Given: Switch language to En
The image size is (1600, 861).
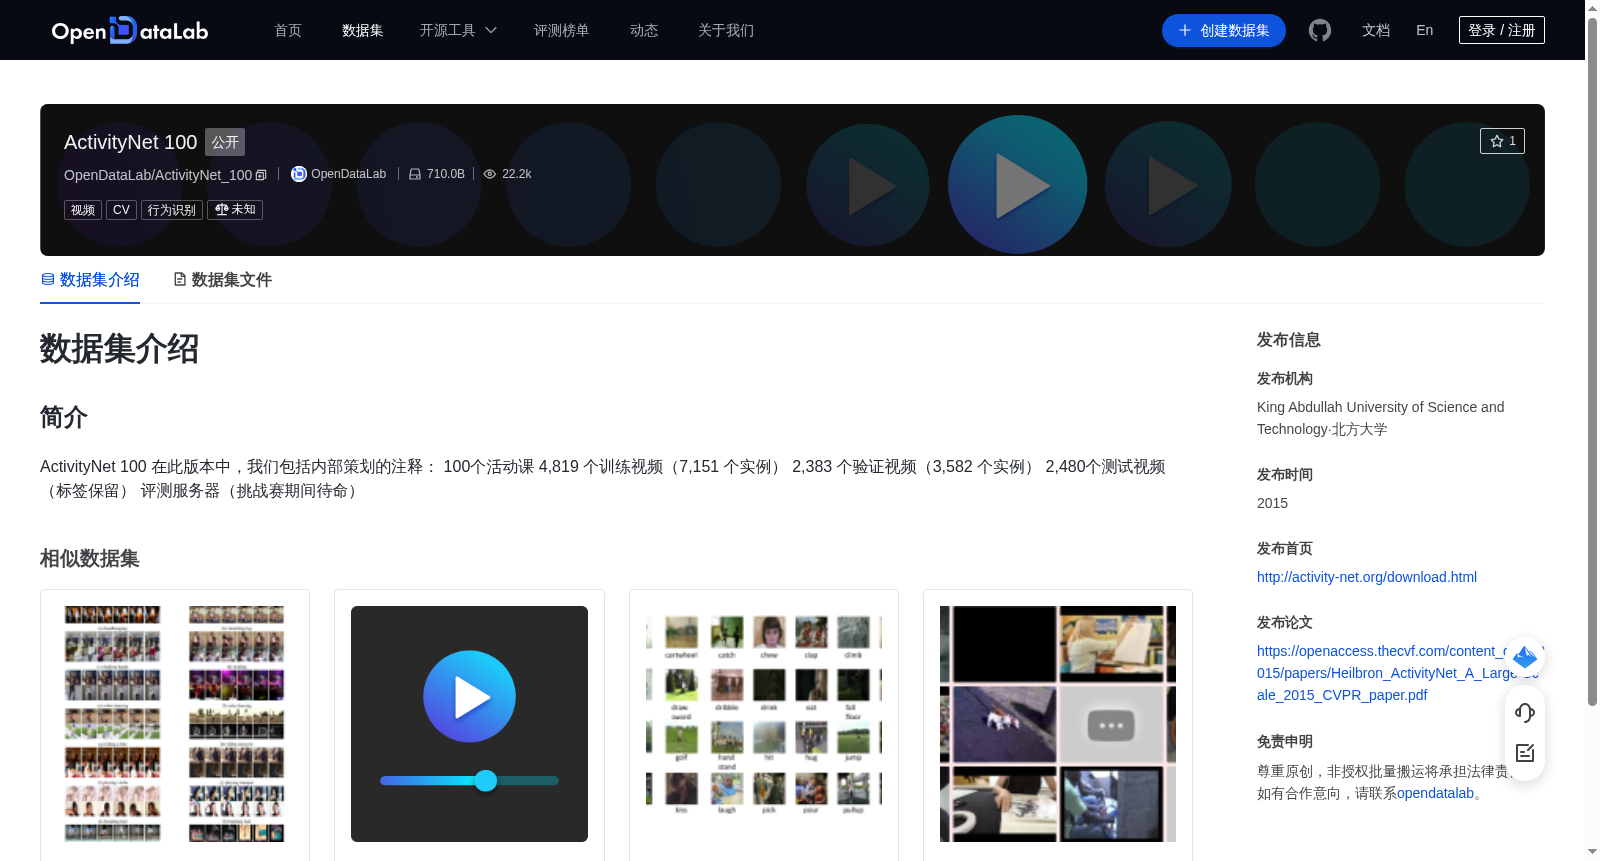Looking at the screenshot, I should (1425, 30).
